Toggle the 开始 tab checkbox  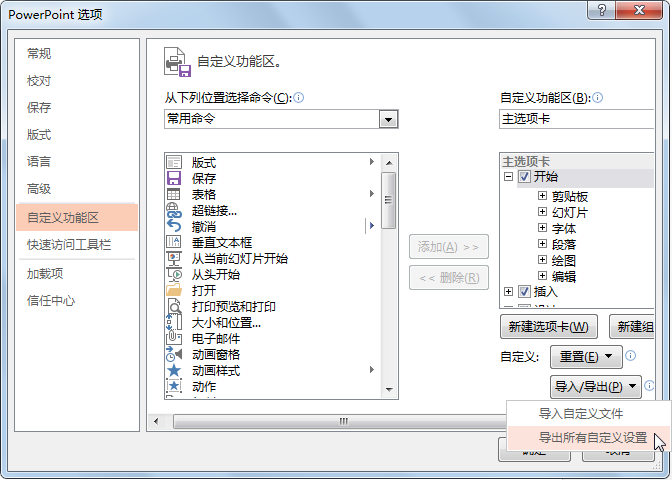[524, 177]
